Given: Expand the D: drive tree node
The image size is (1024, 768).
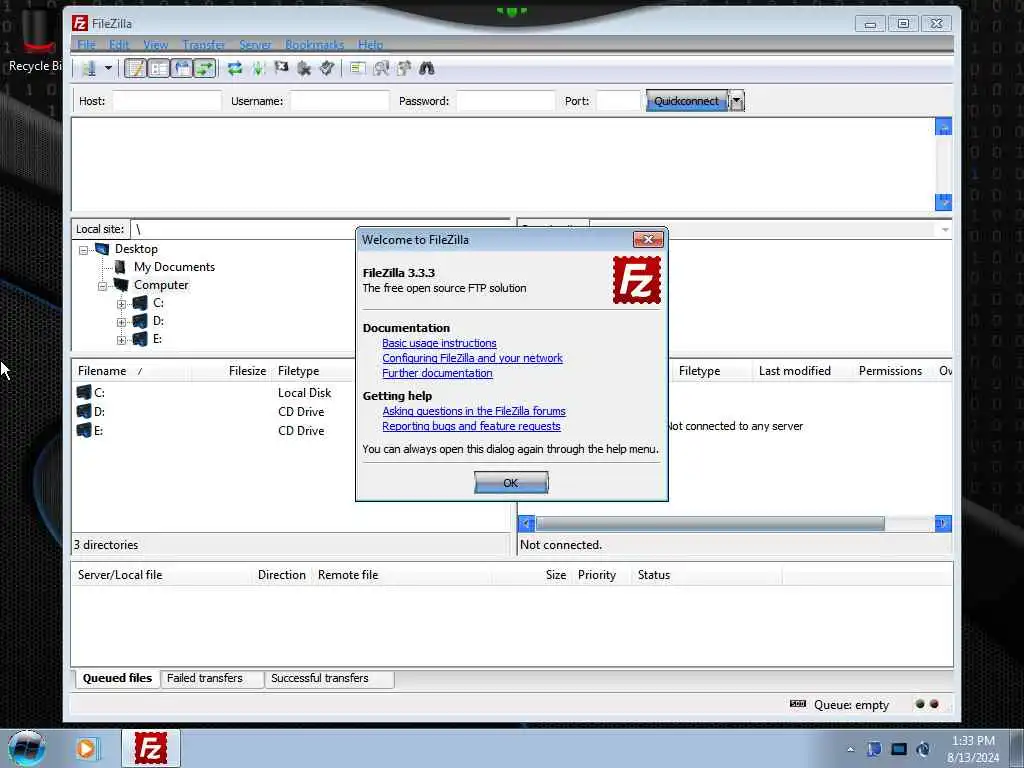Looking at the screenshot, I should pyautogui.click(x=121, y=322).
